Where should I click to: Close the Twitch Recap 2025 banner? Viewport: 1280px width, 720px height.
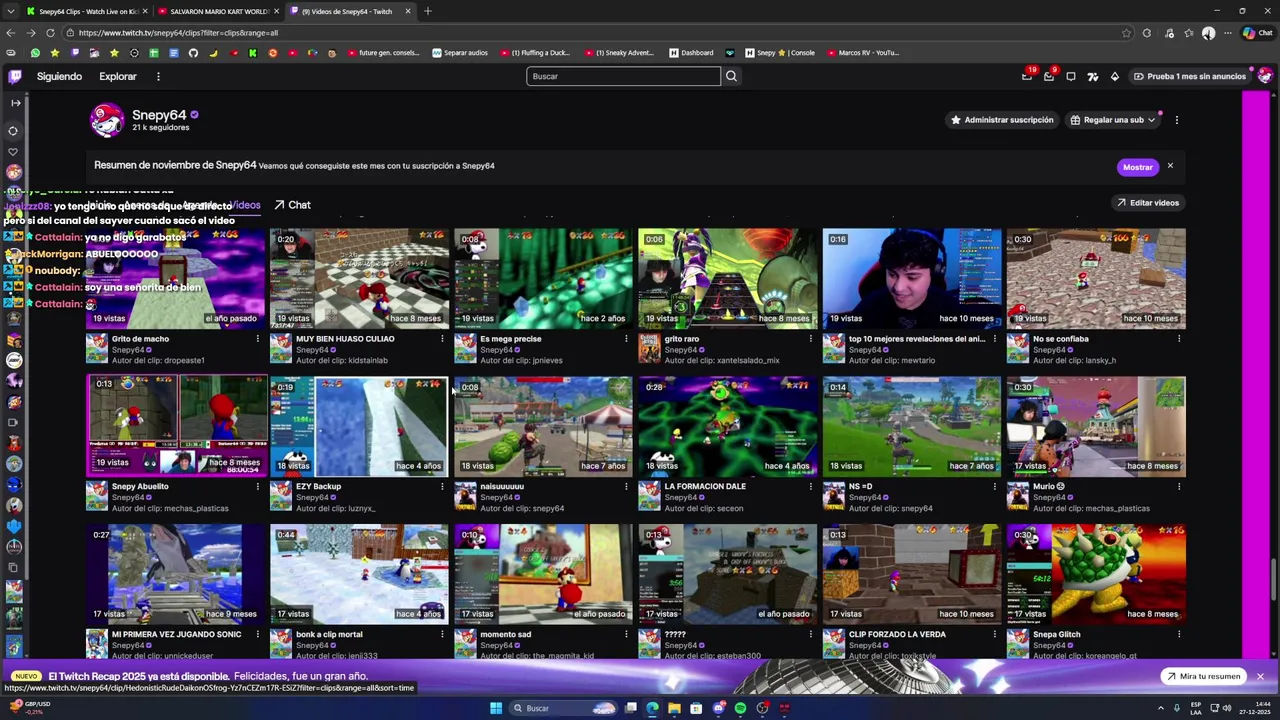pos(1260,677)
